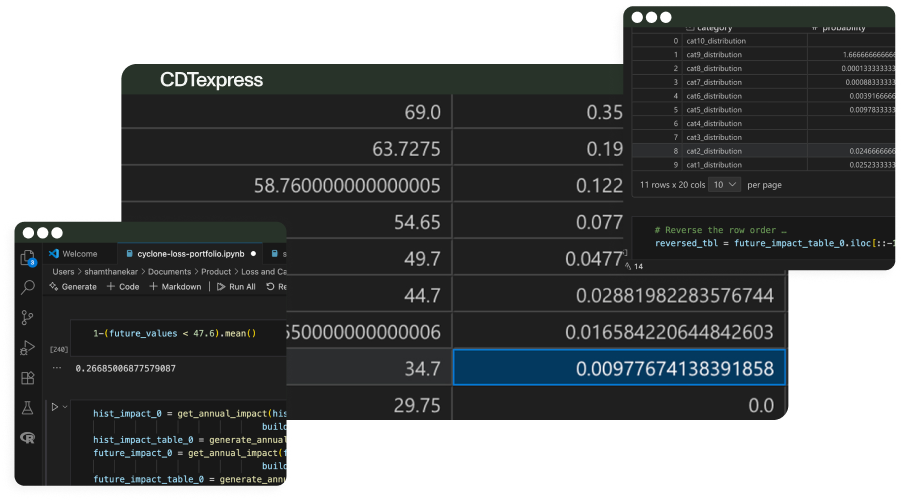Viewport: 902px width, 500px height.
Task: Run the cell with the play icon
Action: point(54,406)
